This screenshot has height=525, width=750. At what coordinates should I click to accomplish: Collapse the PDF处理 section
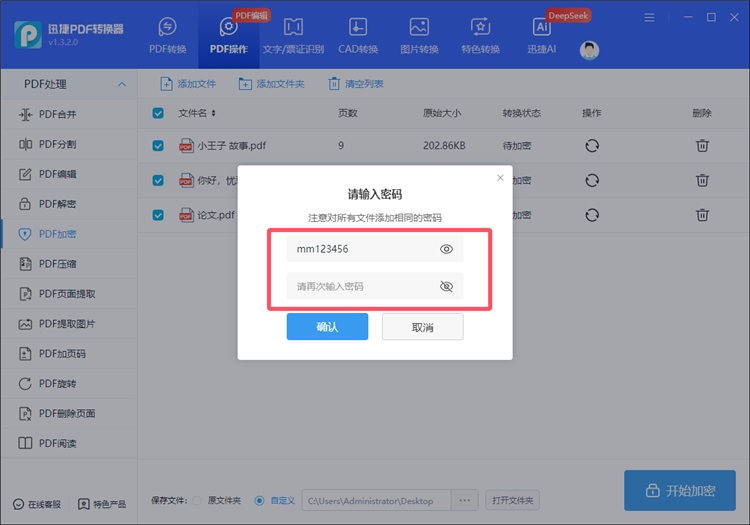coord(122,84)
